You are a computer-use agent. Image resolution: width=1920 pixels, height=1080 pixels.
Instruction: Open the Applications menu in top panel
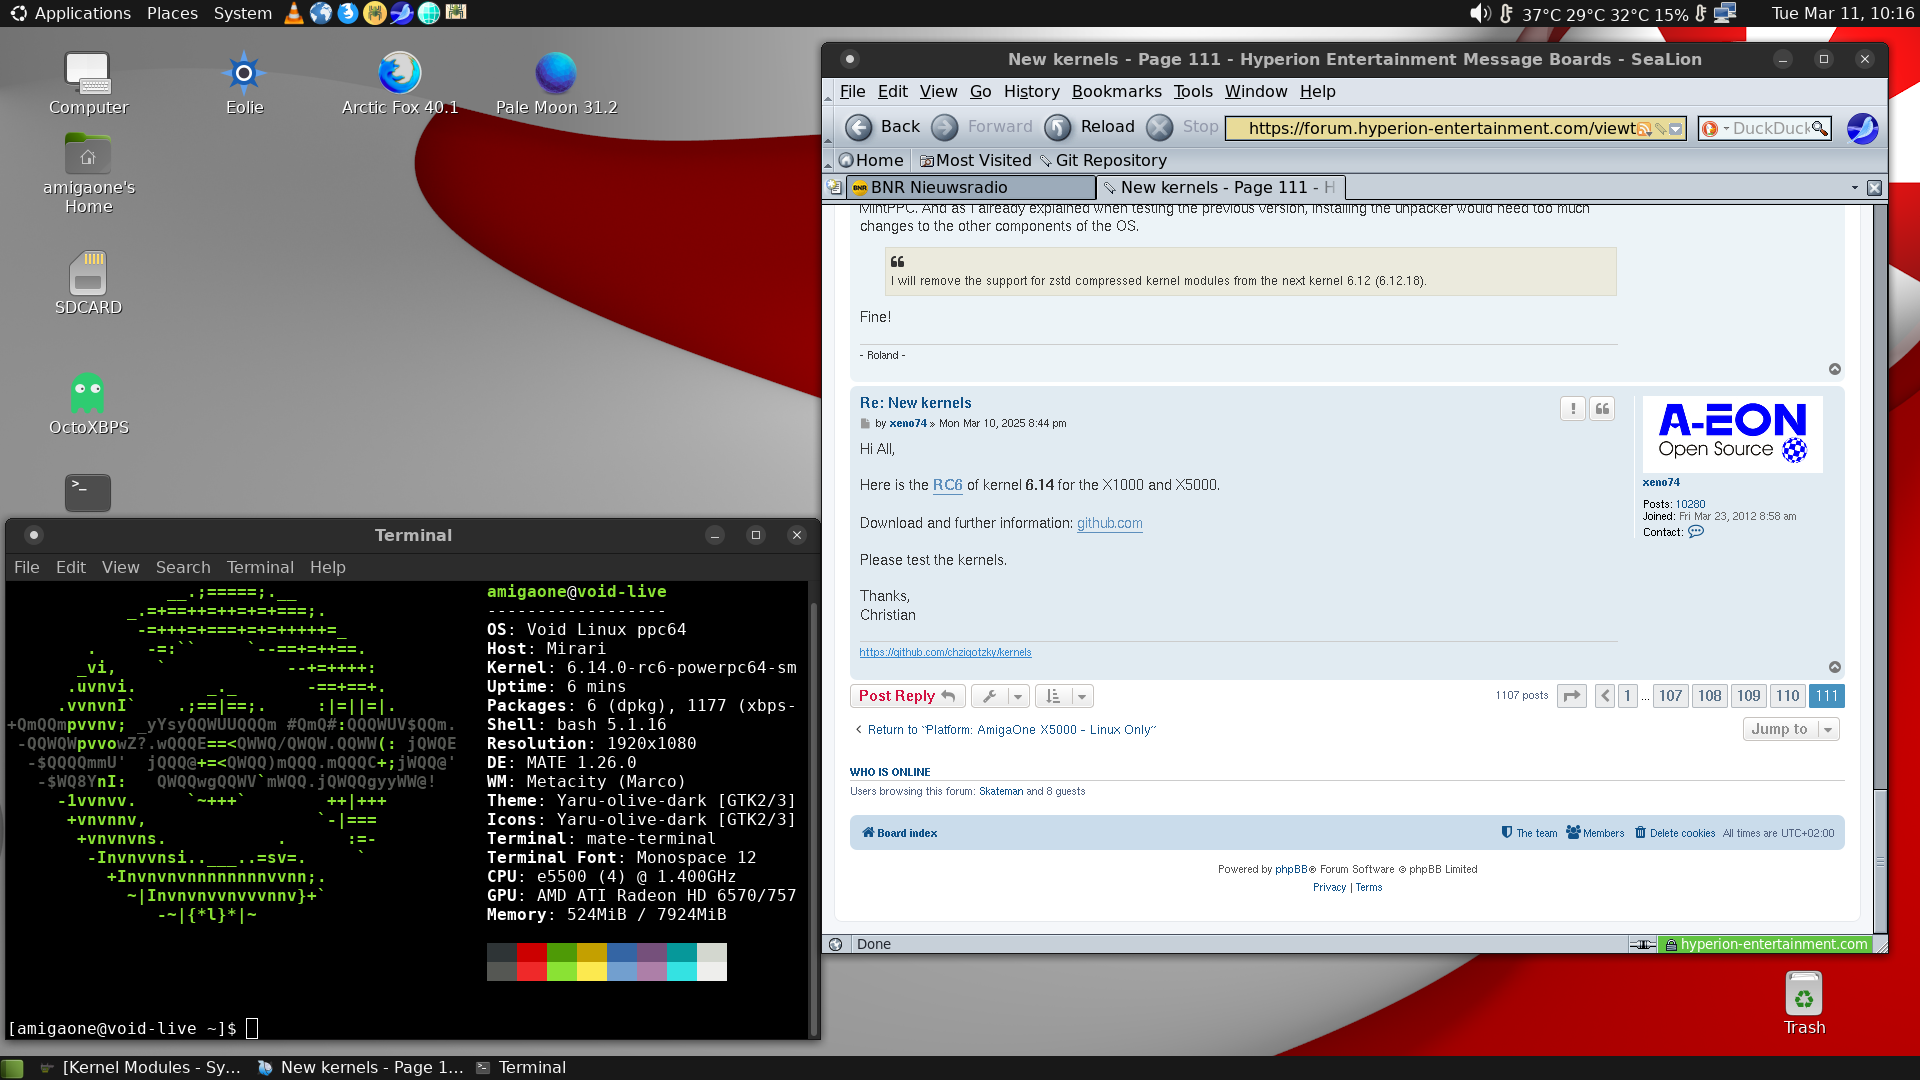point(71,13)
